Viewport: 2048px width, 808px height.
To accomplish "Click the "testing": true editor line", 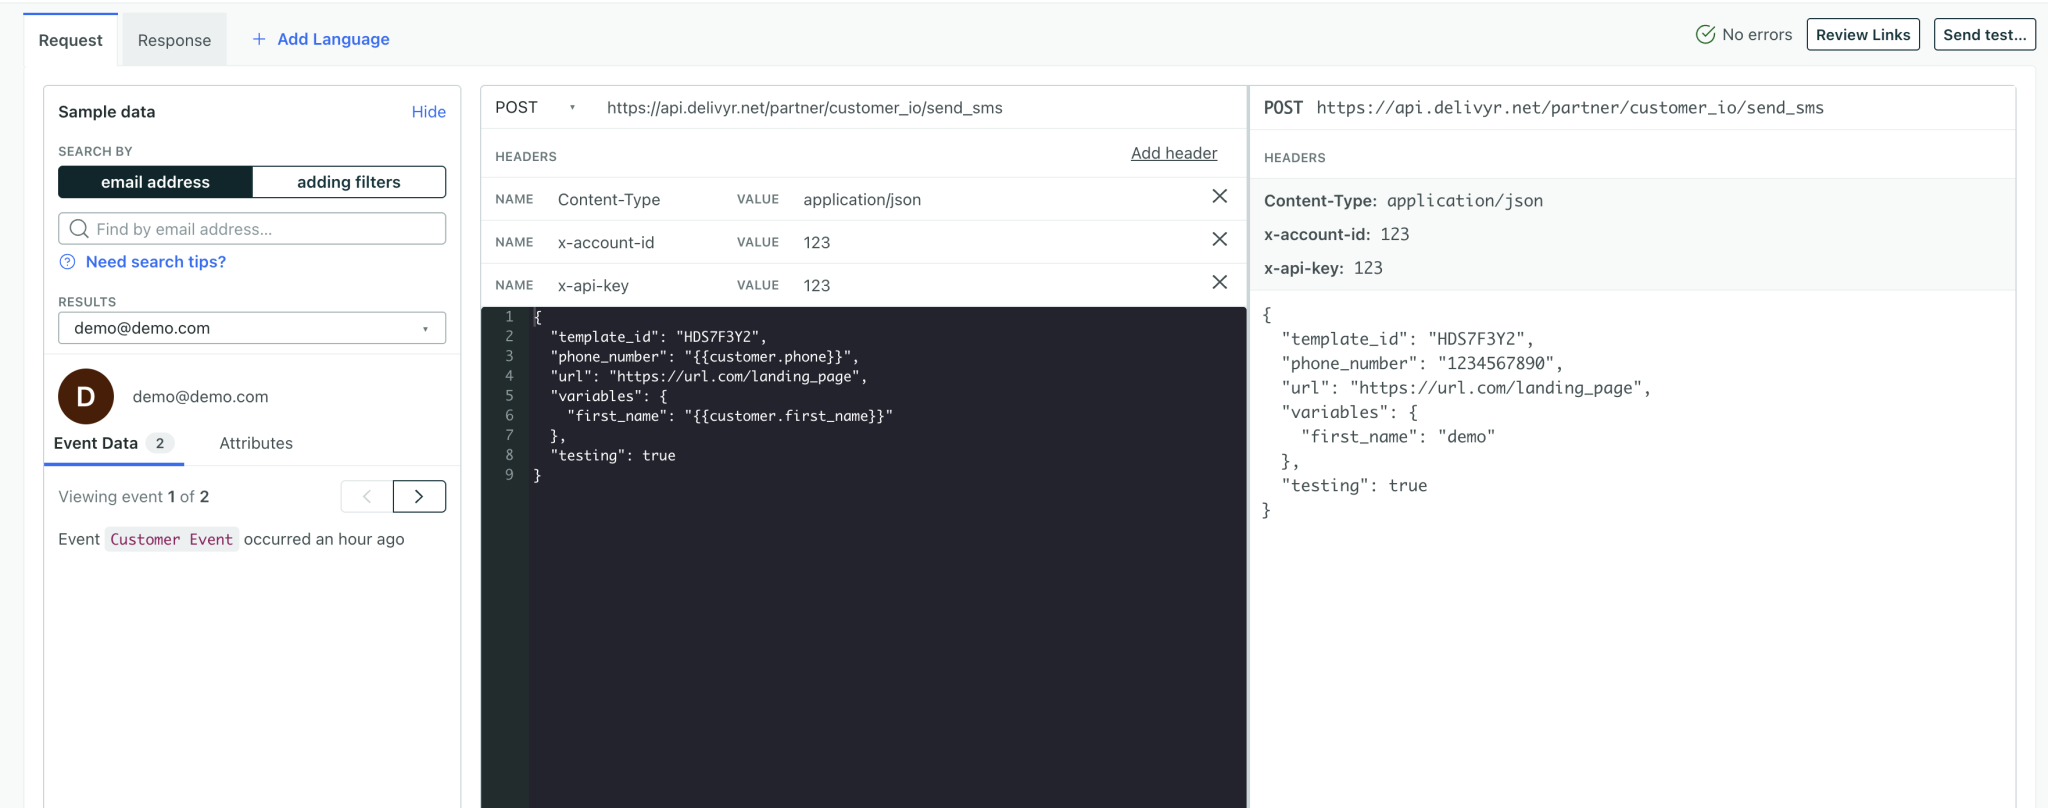I will coord(613,456).
